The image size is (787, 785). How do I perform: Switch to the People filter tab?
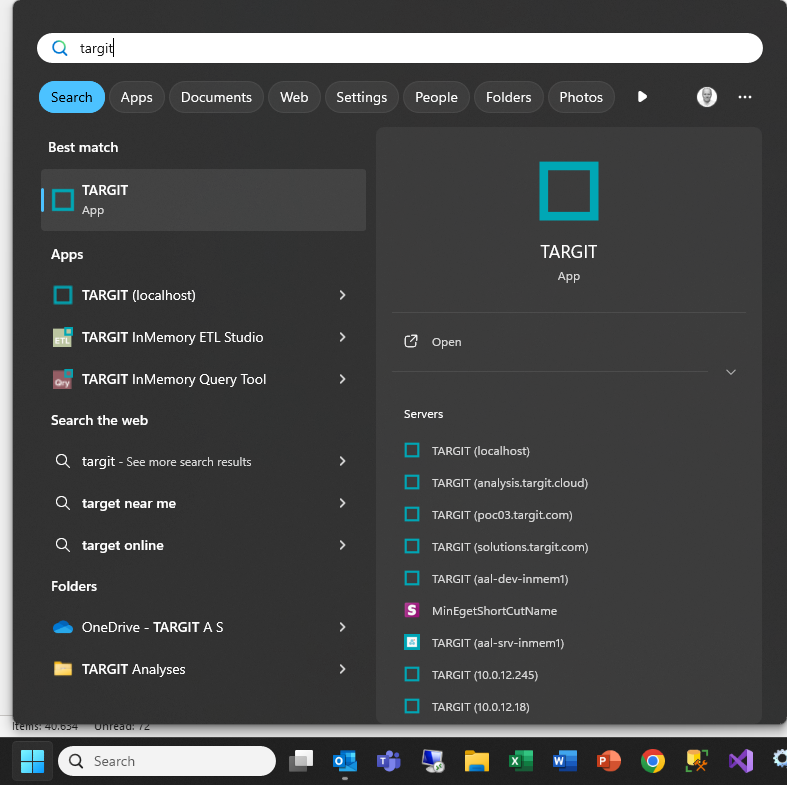click(x=436, y=97)
